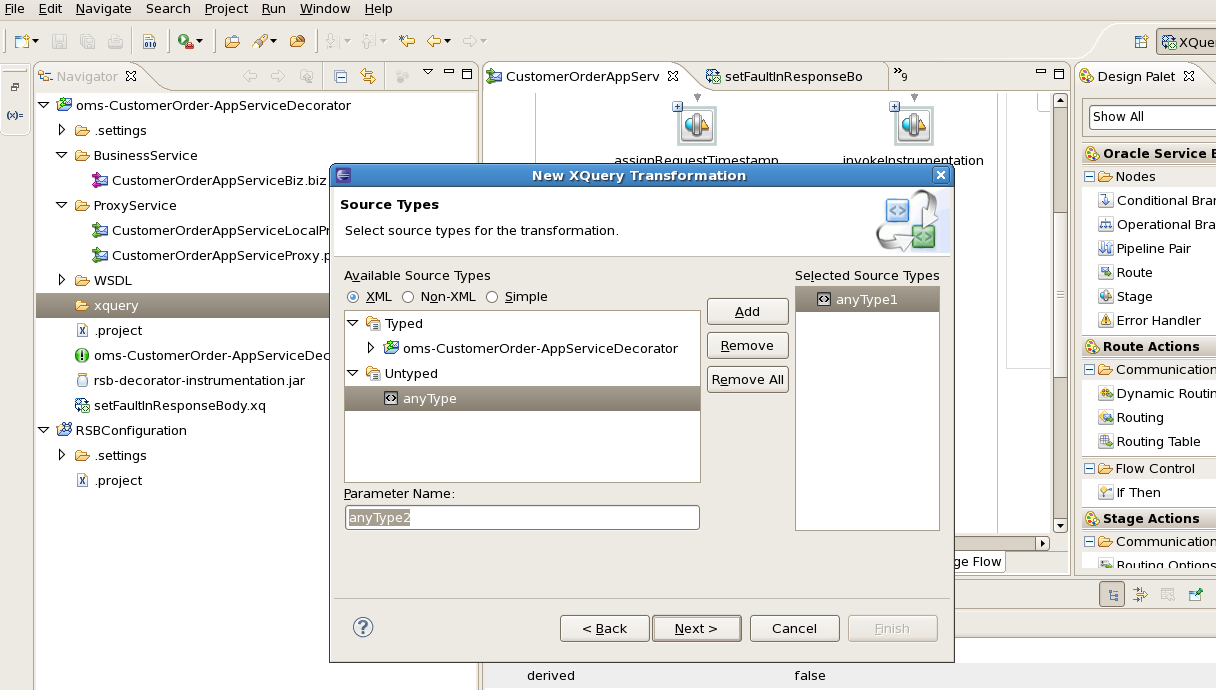Open the File menu

click(x=14, y=8)
